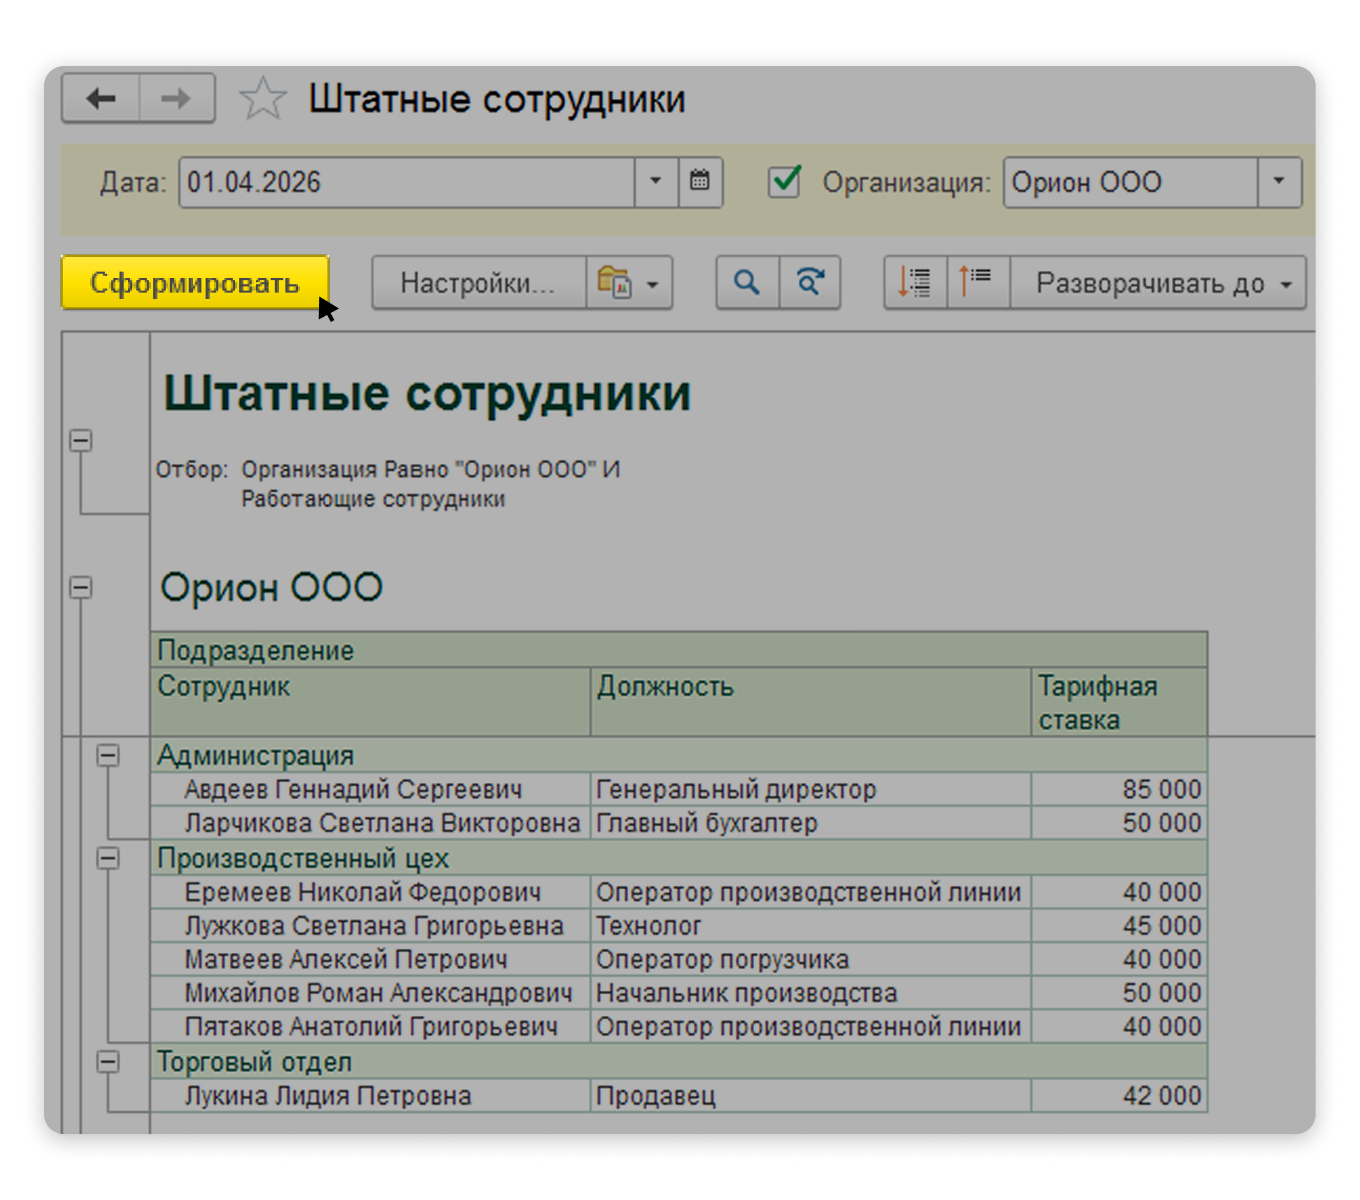
Task: Add report to favorites with star icon
Action: pyautogui.click(x=263, y=99)
